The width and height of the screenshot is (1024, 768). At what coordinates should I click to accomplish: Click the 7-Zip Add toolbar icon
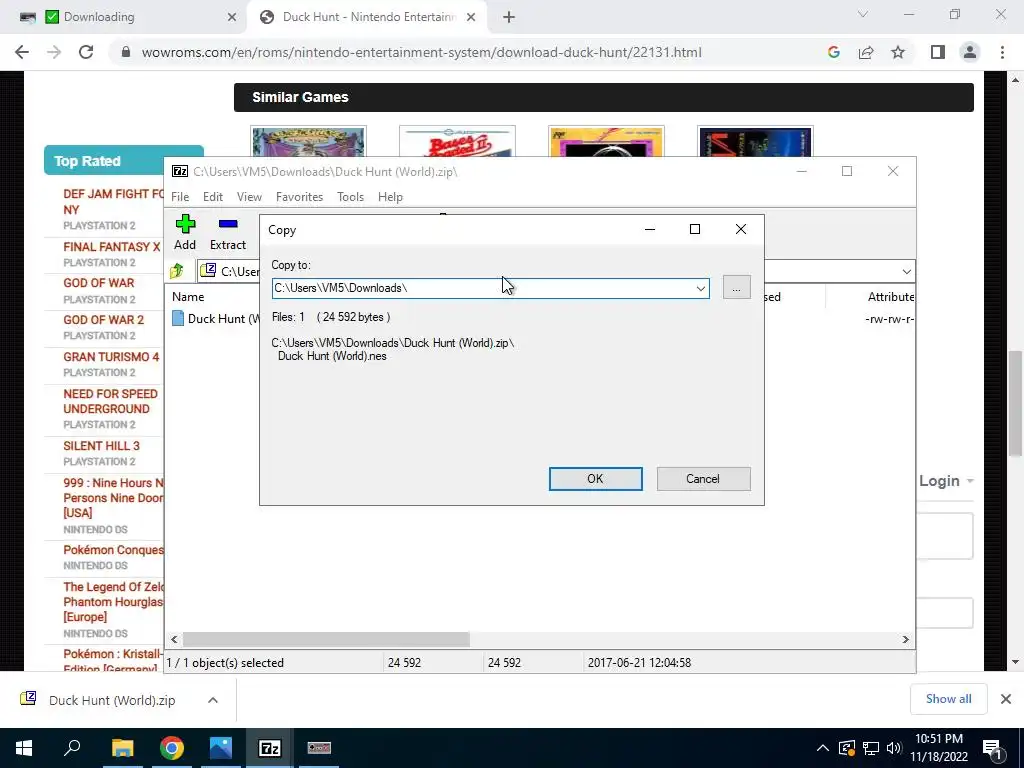(x=185, y=232)
